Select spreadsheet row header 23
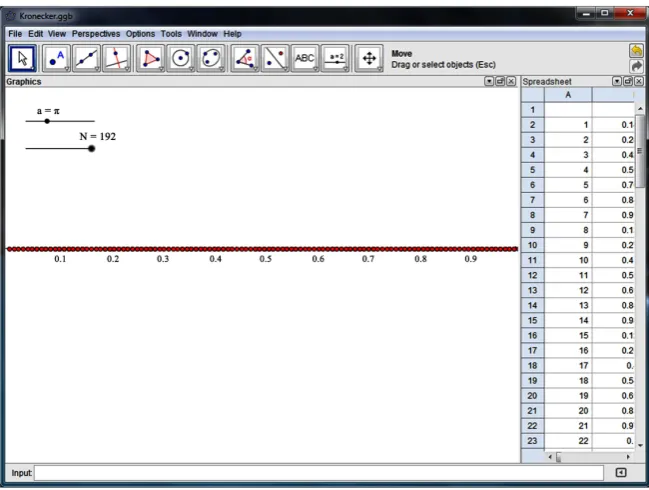The height and width of the screenshot is (490, 649). pyautogui.click(x=532, y=441)
